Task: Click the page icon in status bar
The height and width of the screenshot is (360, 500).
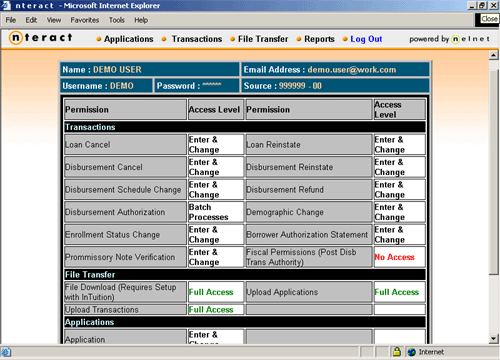Action: pos(6,352)
